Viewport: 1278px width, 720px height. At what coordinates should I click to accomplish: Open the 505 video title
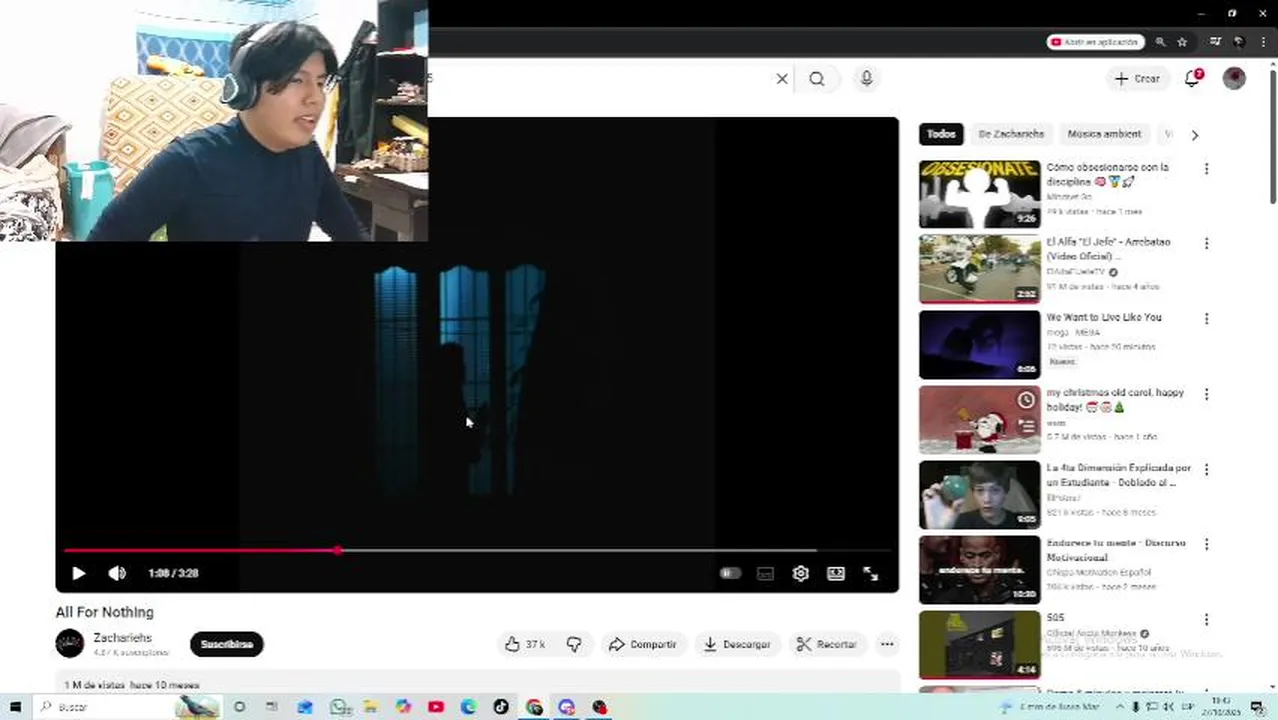click(1055, 618)
